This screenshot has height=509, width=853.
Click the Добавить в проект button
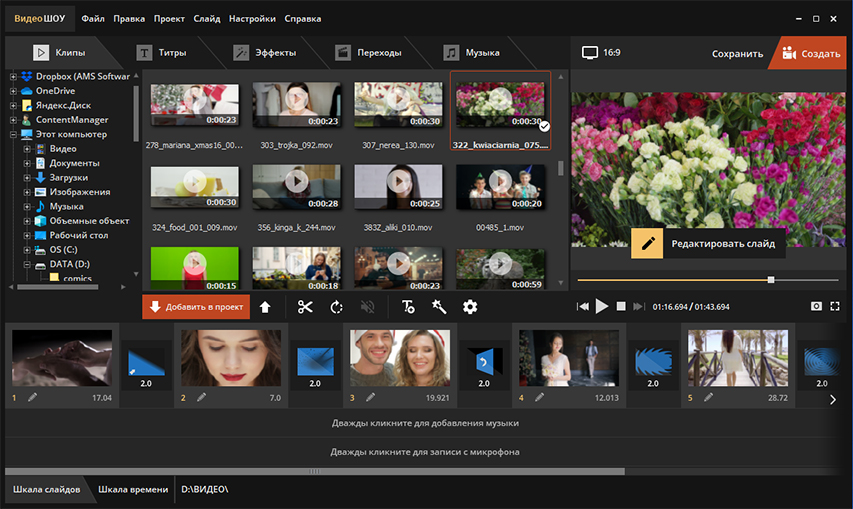[195, 307]
